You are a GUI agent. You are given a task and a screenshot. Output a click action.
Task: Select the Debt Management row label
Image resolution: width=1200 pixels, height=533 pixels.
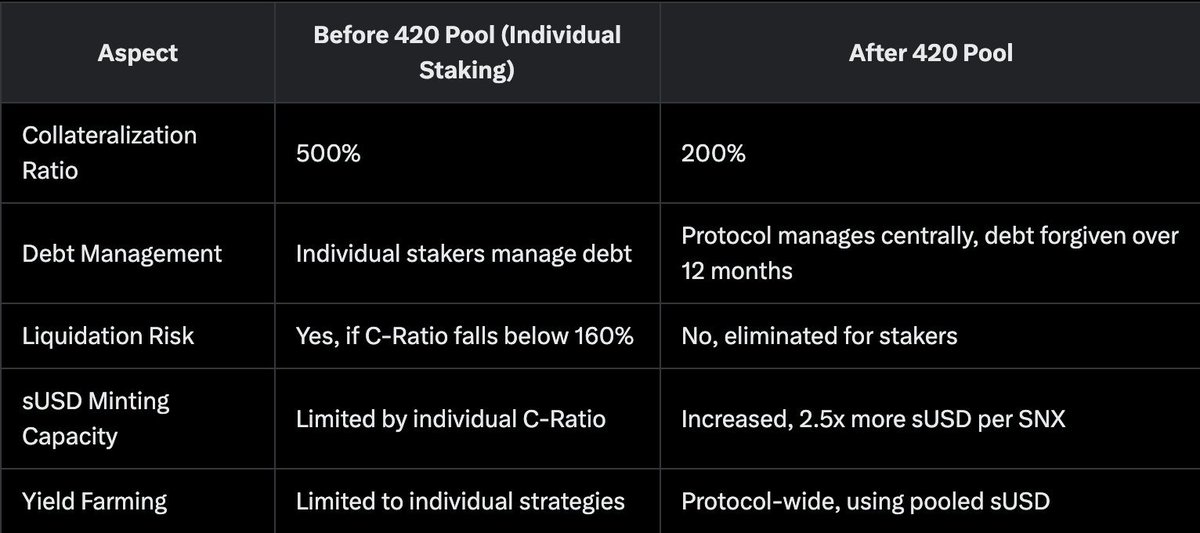click(122, 254)
